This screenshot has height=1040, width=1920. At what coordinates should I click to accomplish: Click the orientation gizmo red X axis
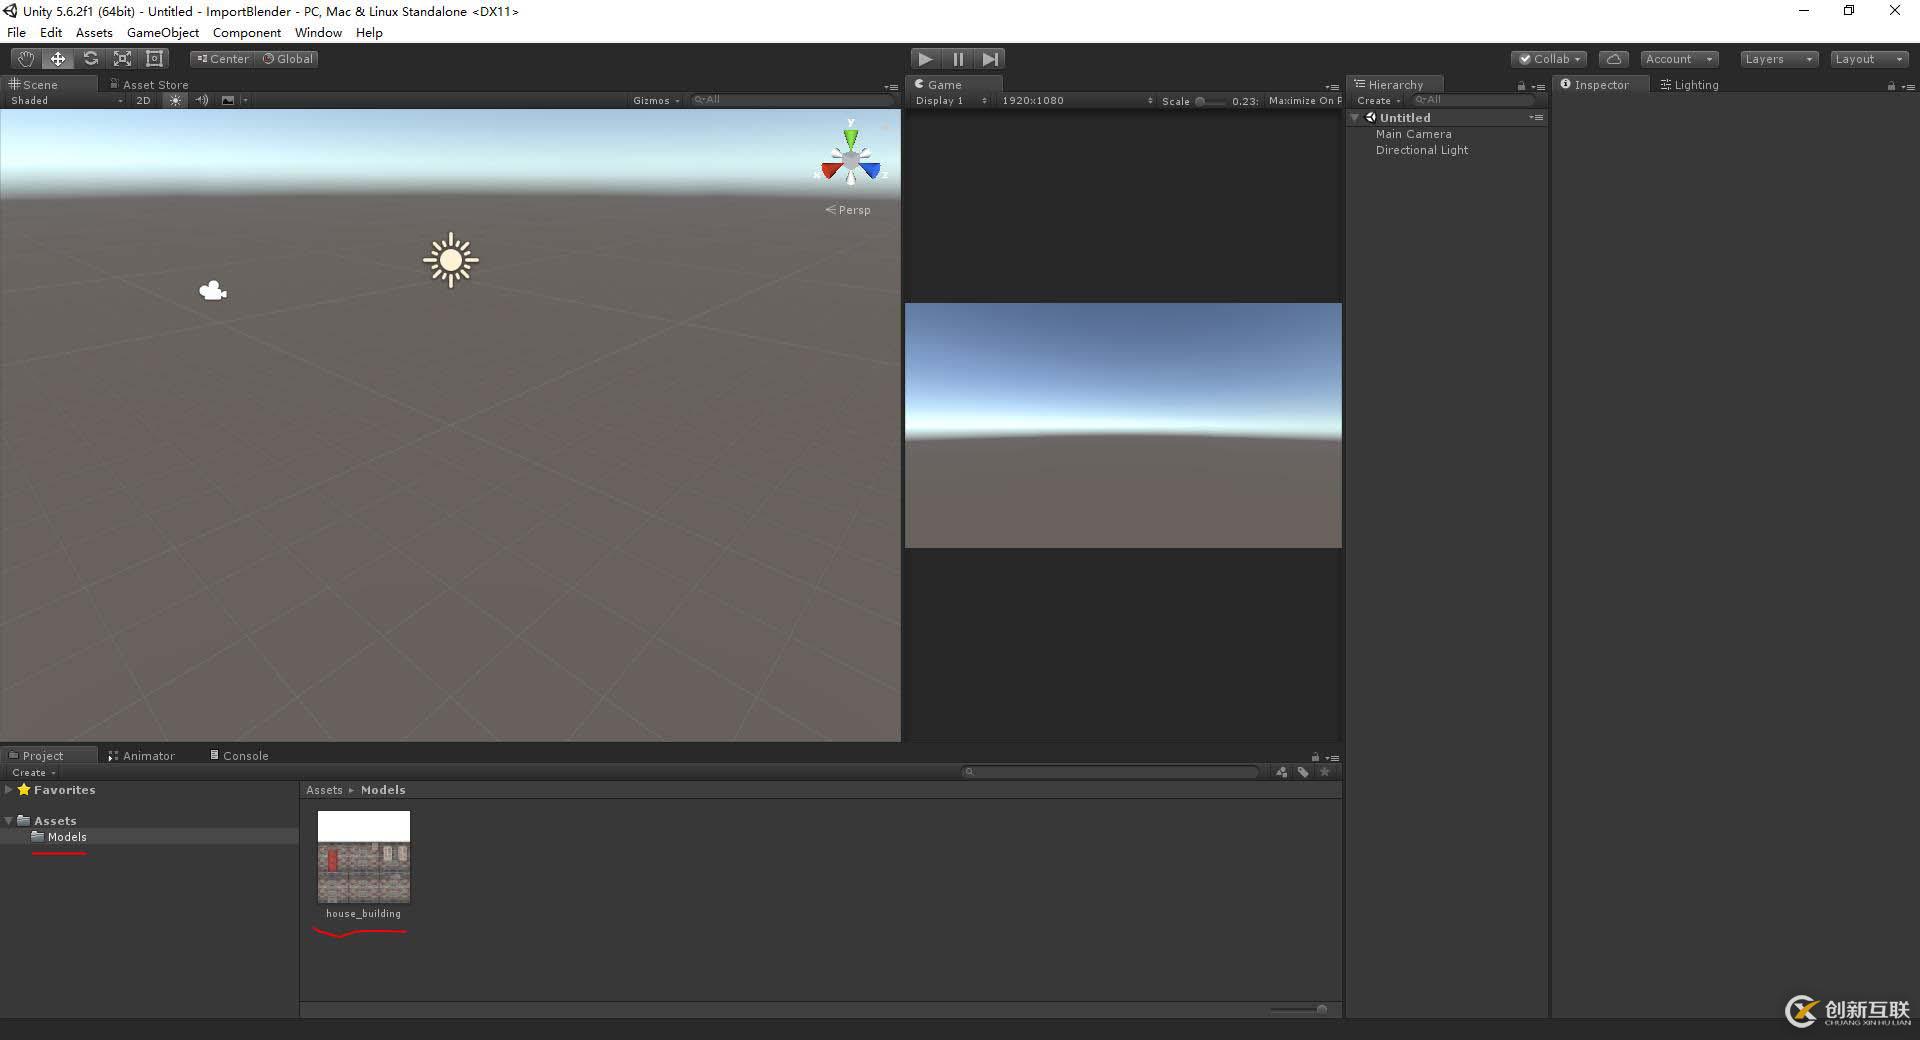point(830,171)
